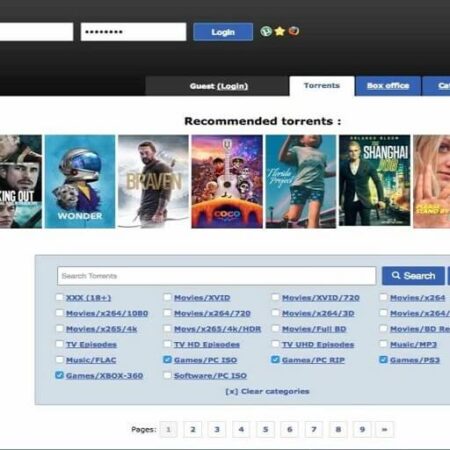
Task: Click inside the Search Torrents field
Action: [216, 276]
